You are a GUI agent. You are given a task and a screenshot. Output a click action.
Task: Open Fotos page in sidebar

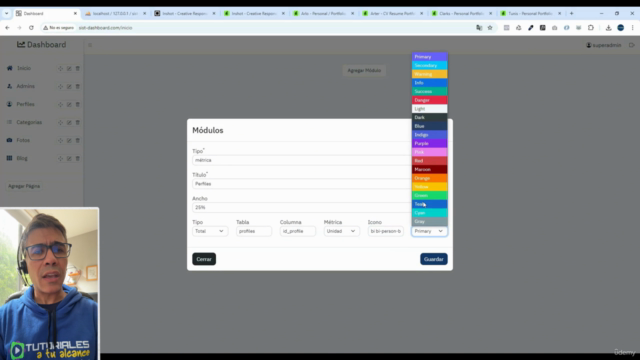(x=23, y=140)
